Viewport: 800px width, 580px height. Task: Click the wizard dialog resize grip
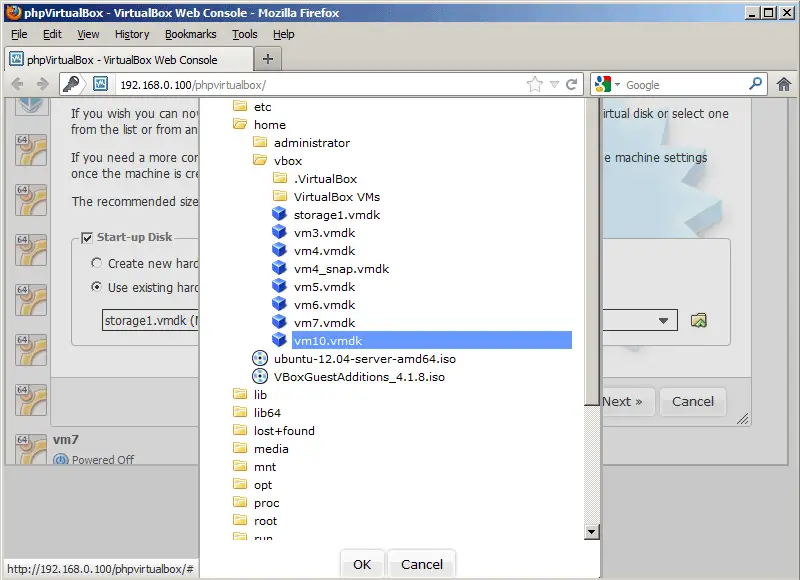pos(742,419)
